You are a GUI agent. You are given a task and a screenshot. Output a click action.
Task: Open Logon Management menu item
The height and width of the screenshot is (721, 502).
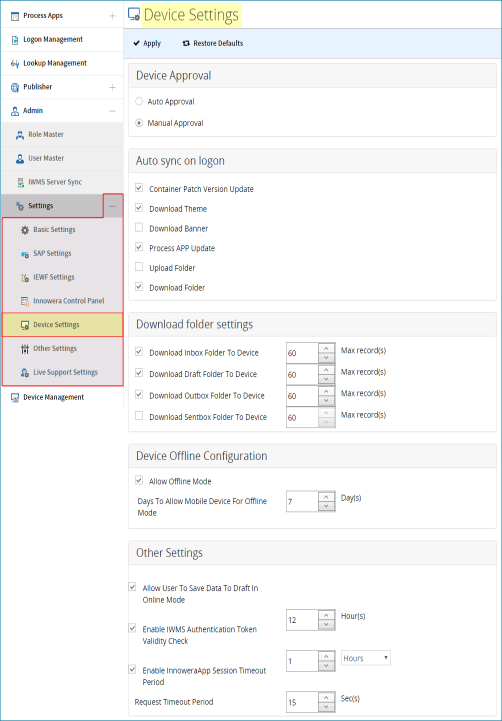click(x=62, y=40)
